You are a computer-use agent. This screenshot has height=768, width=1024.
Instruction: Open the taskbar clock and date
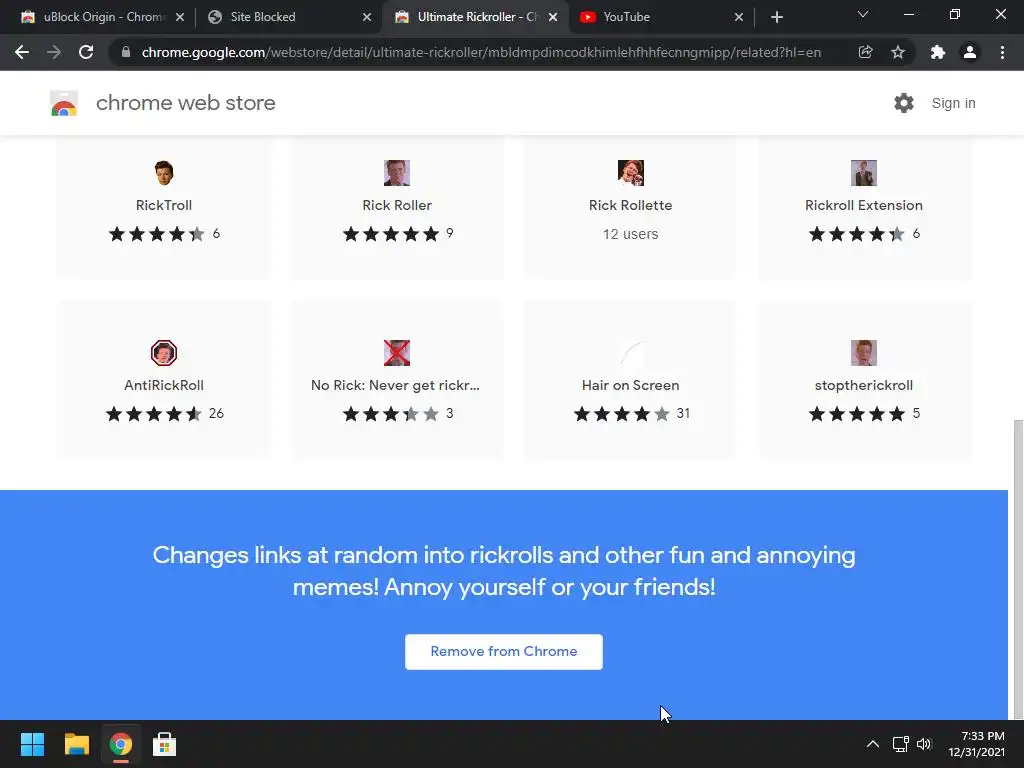tap(976, 744)
